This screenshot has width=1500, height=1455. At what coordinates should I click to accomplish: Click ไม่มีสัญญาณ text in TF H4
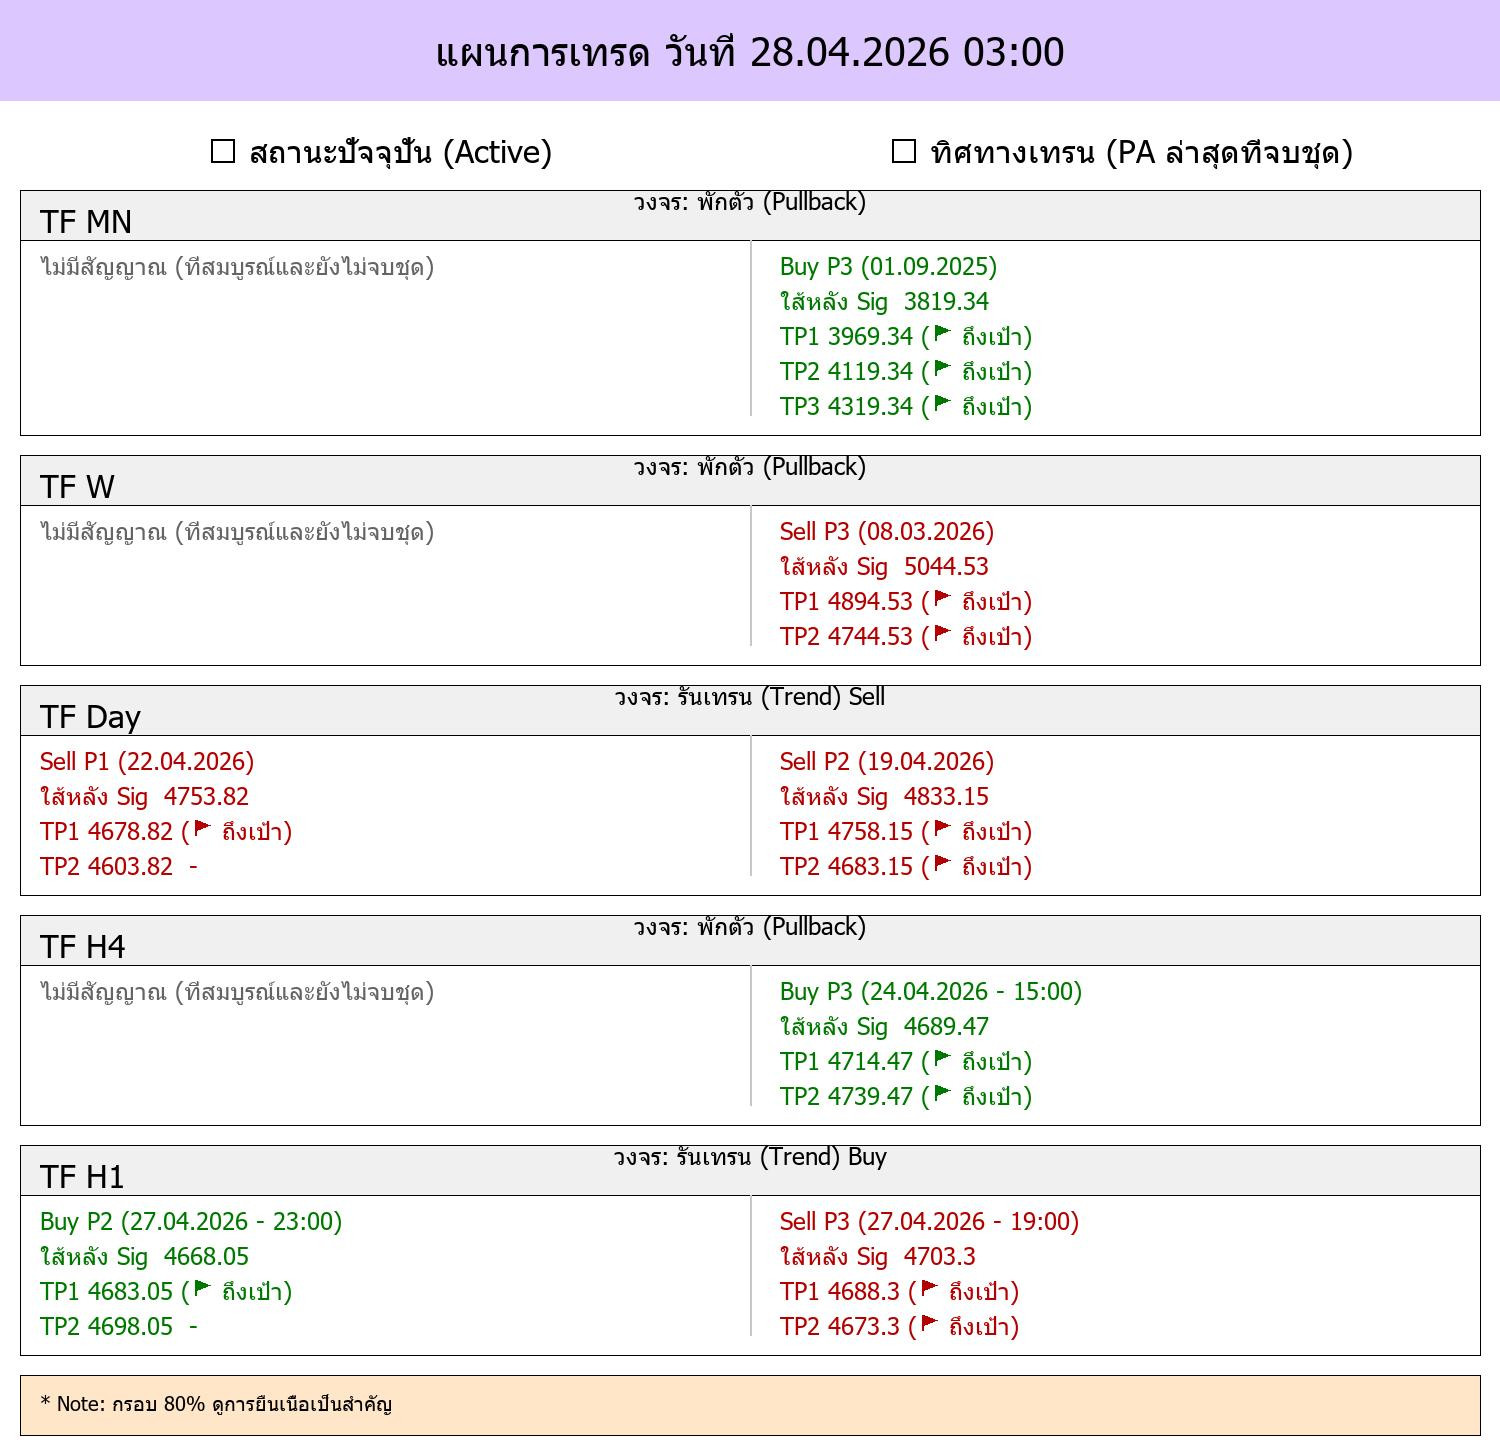(x=237, y=992)
